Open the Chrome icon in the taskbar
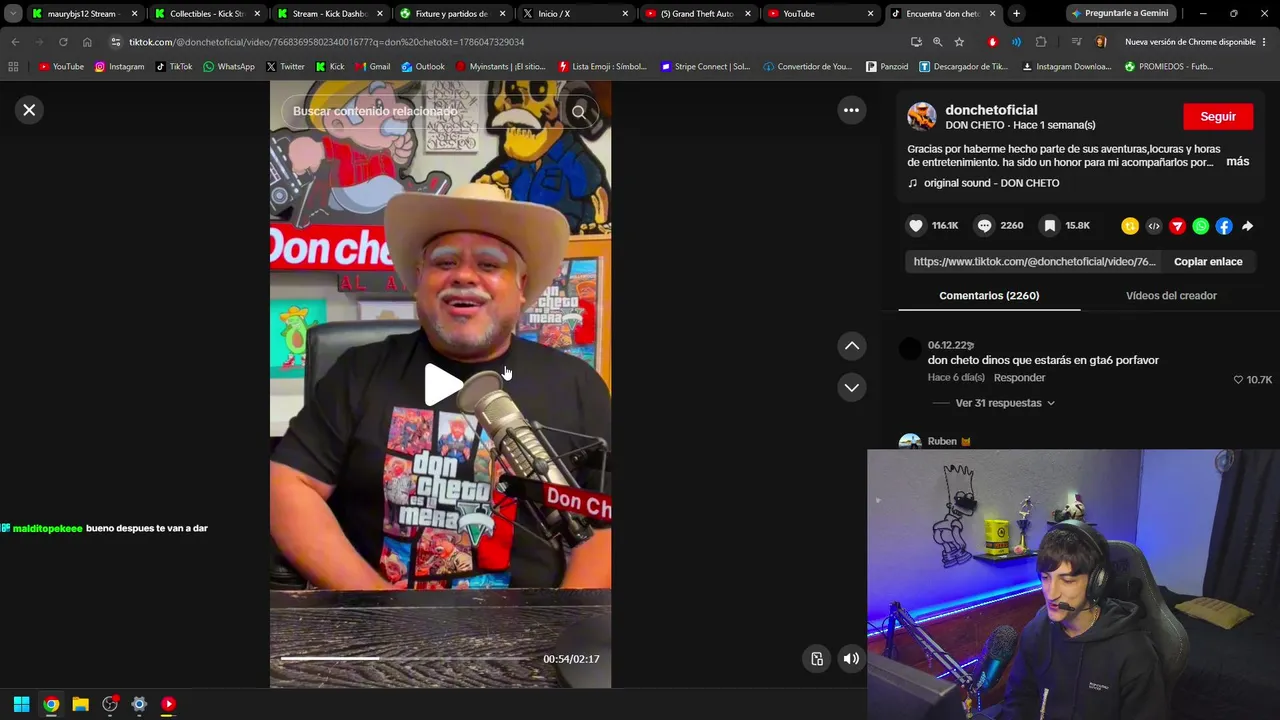 [x=51, y=704]
